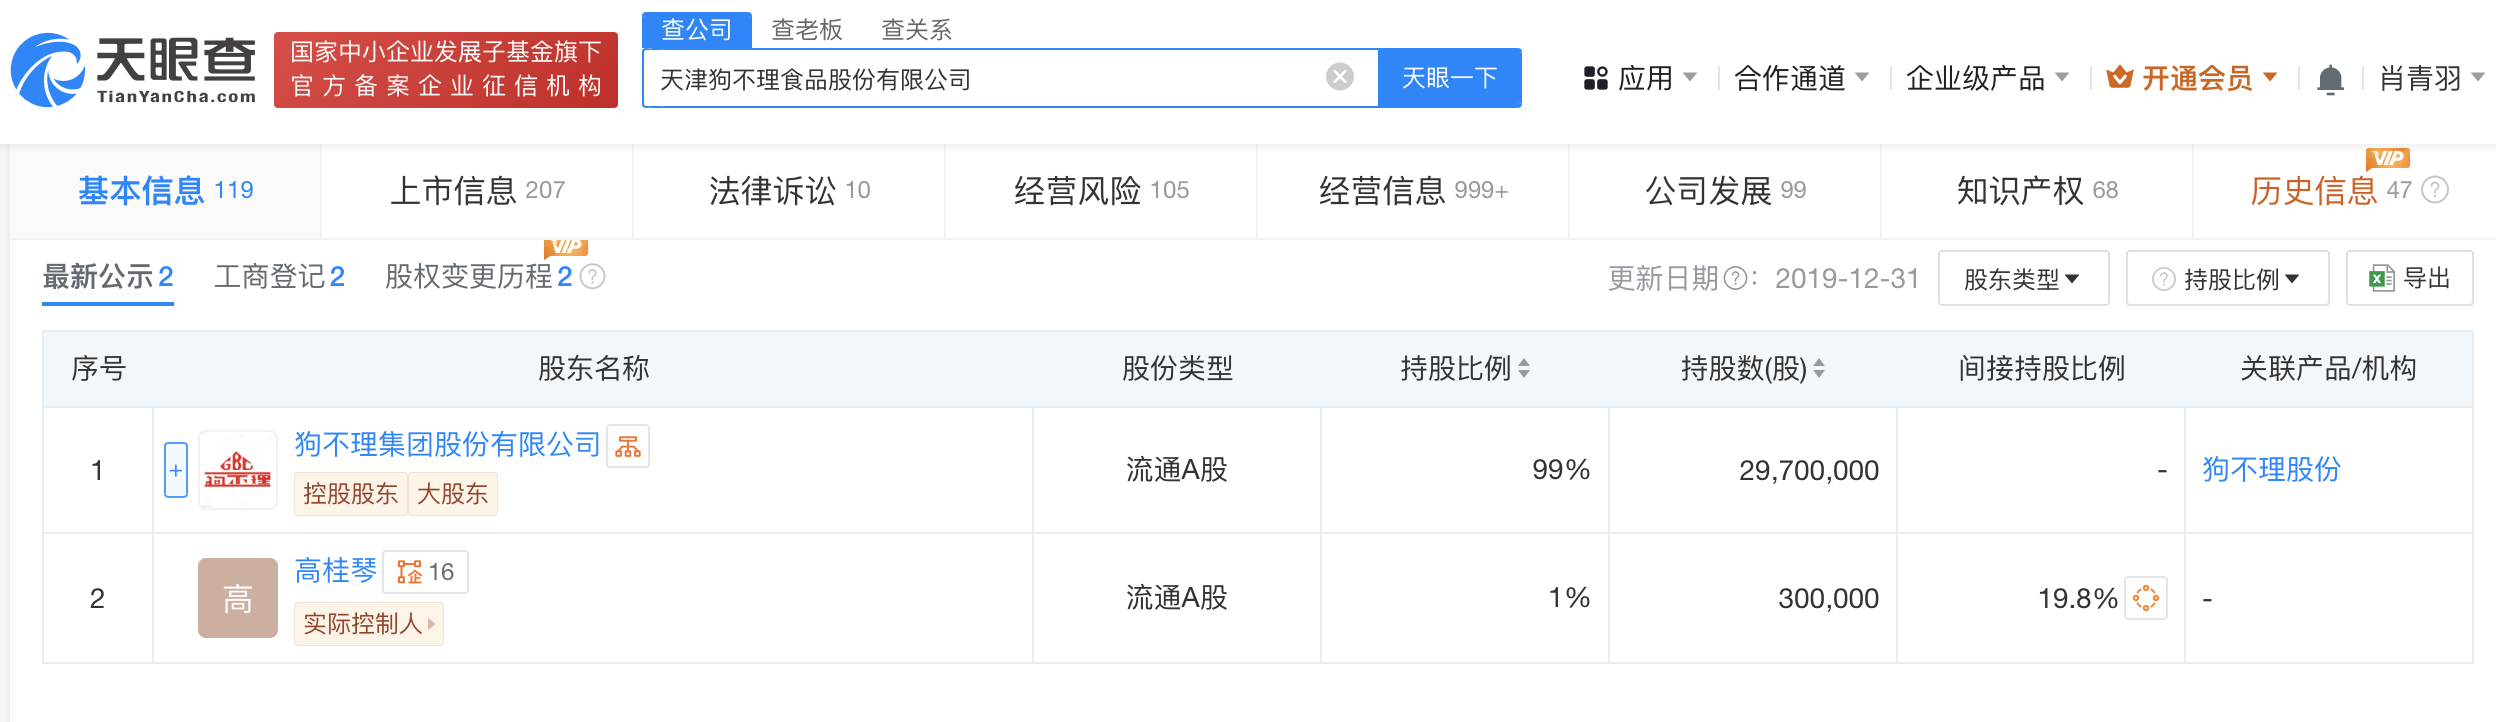Click the crown membership icon
The width and height of the screenshot is (2496, 722).
2119,77
